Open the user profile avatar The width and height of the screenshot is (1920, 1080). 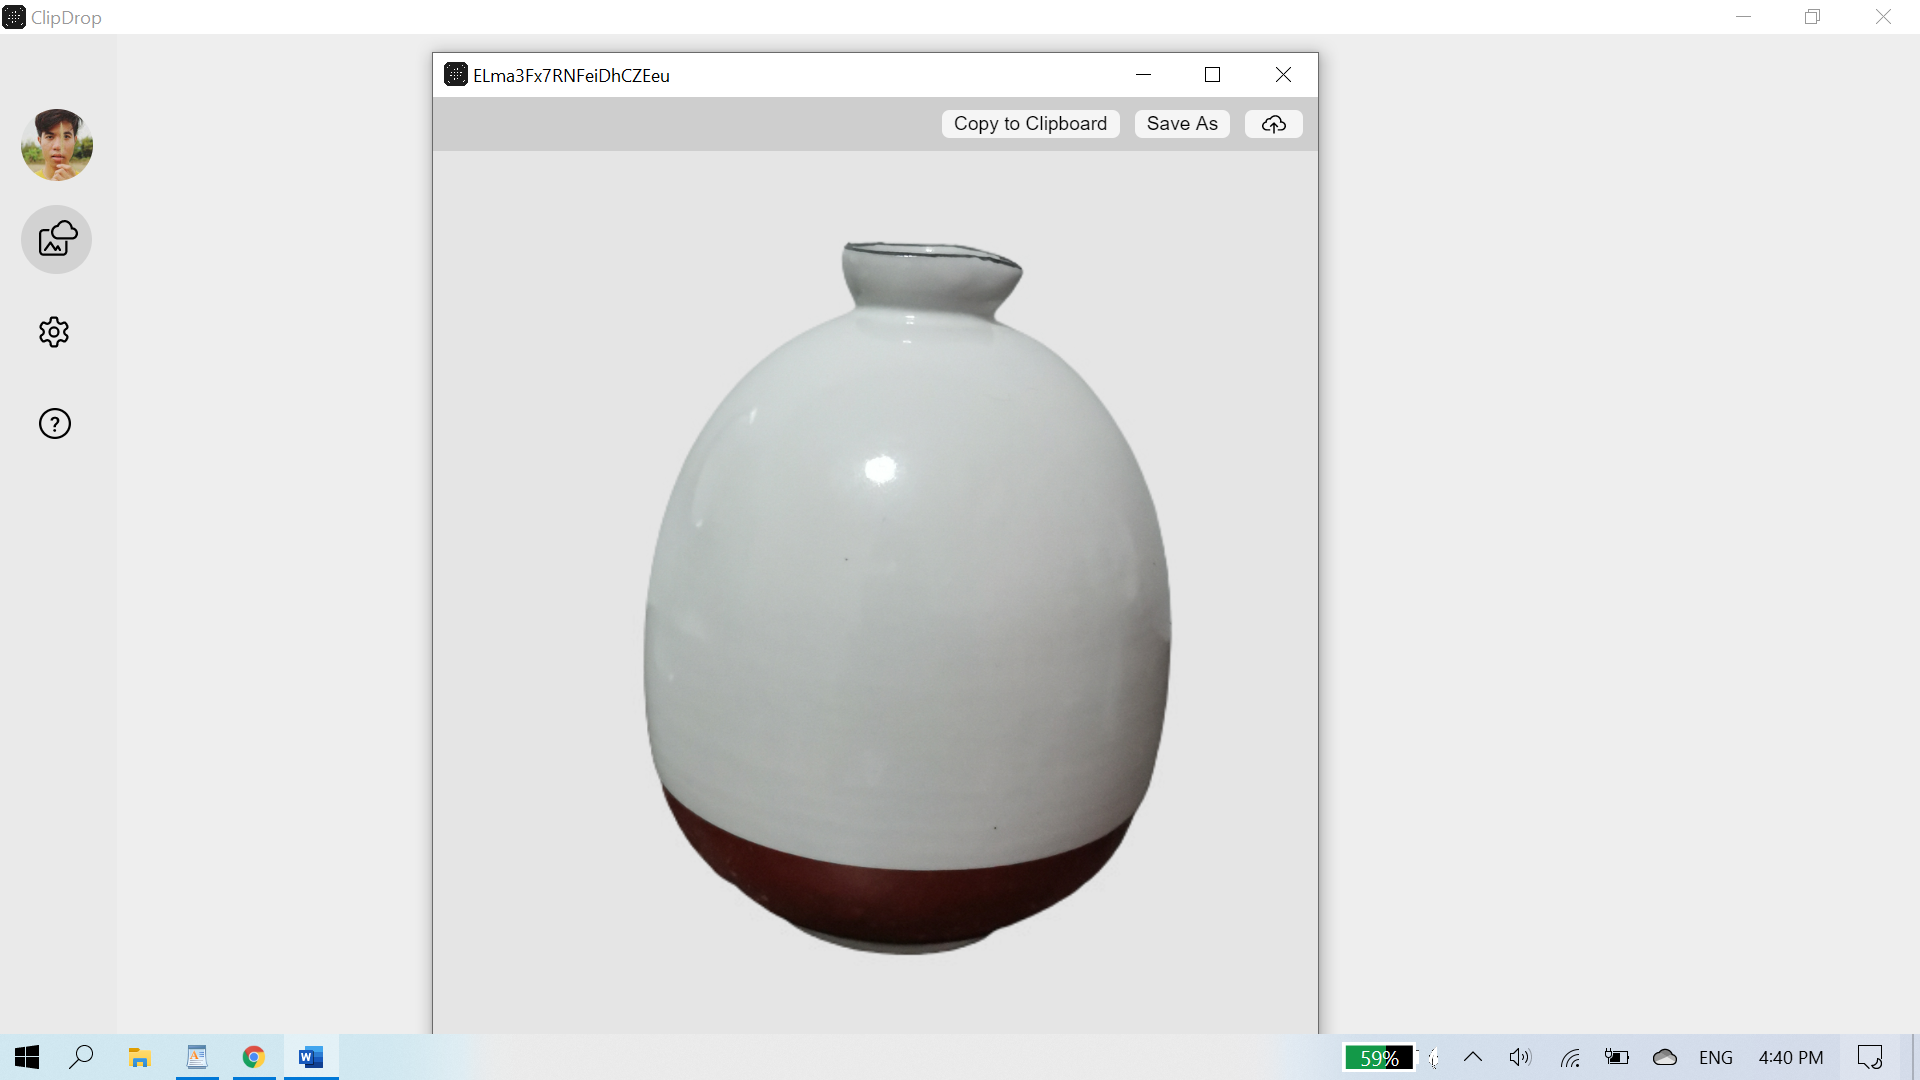coord(57,145)
